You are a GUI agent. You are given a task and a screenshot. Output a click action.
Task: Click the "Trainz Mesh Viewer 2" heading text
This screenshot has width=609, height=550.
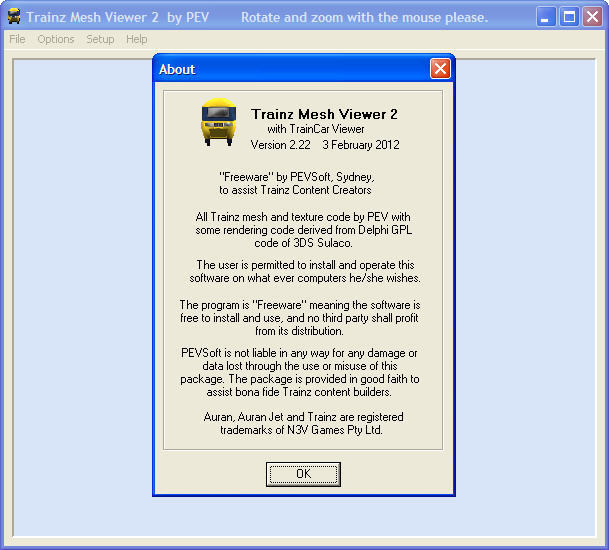[324, 114]
